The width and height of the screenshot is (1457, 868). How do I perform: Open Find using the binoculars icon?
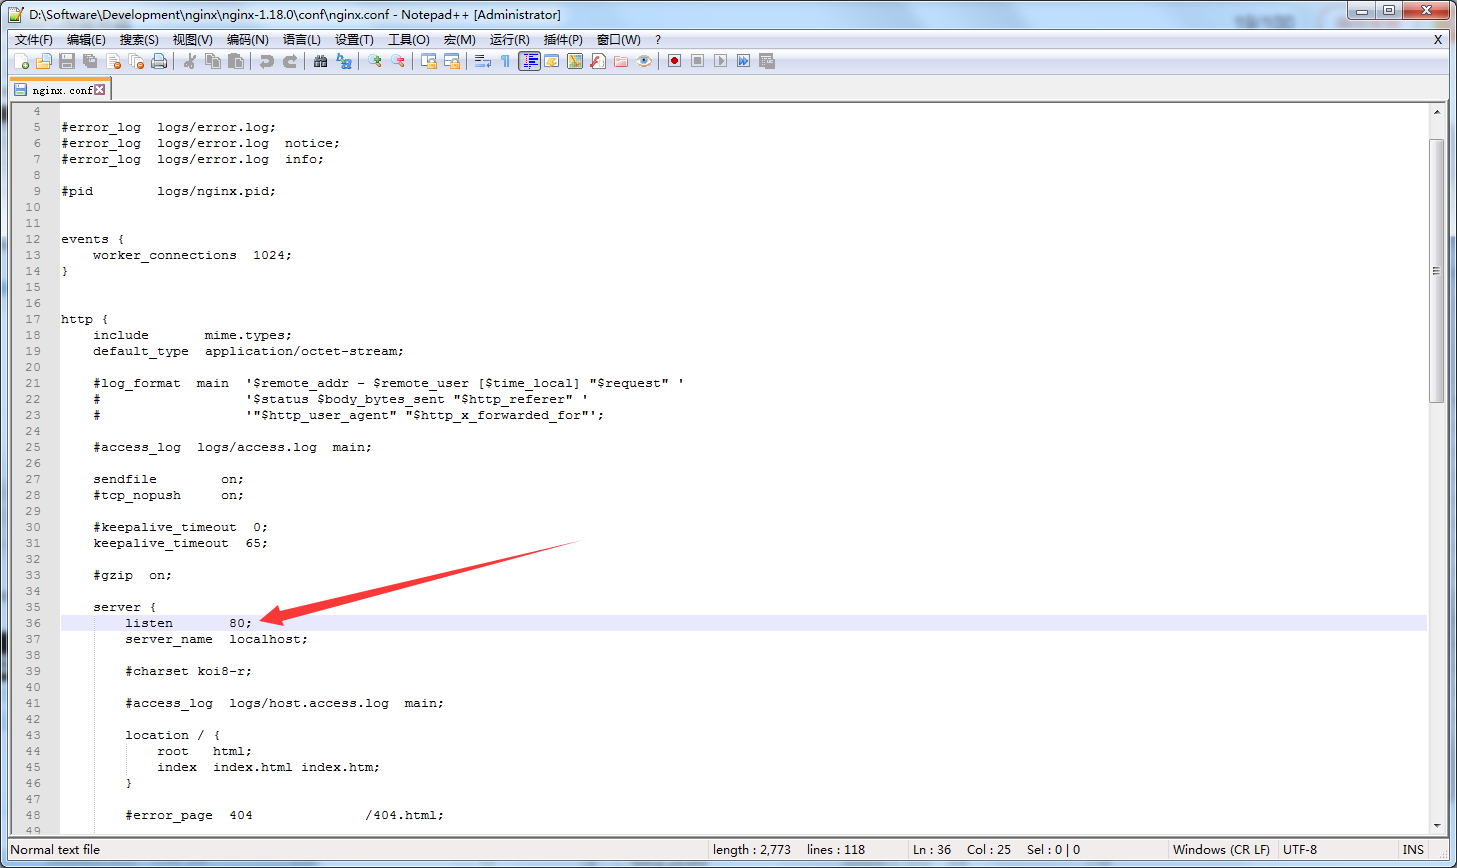pos(320,61)
